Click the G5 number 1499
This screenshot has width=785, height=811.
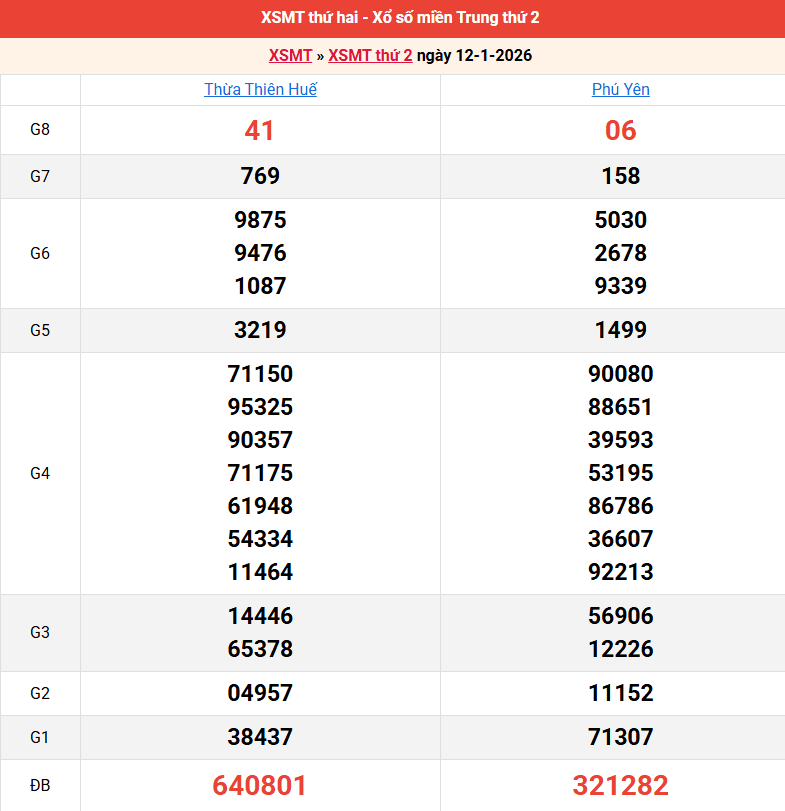tap(620, 330)
